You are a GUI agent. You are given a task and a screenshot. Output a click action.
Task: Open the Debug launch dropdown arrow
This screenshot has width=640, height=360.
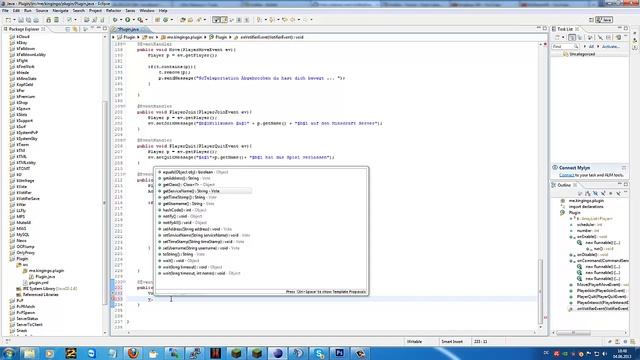pos(121,20)
